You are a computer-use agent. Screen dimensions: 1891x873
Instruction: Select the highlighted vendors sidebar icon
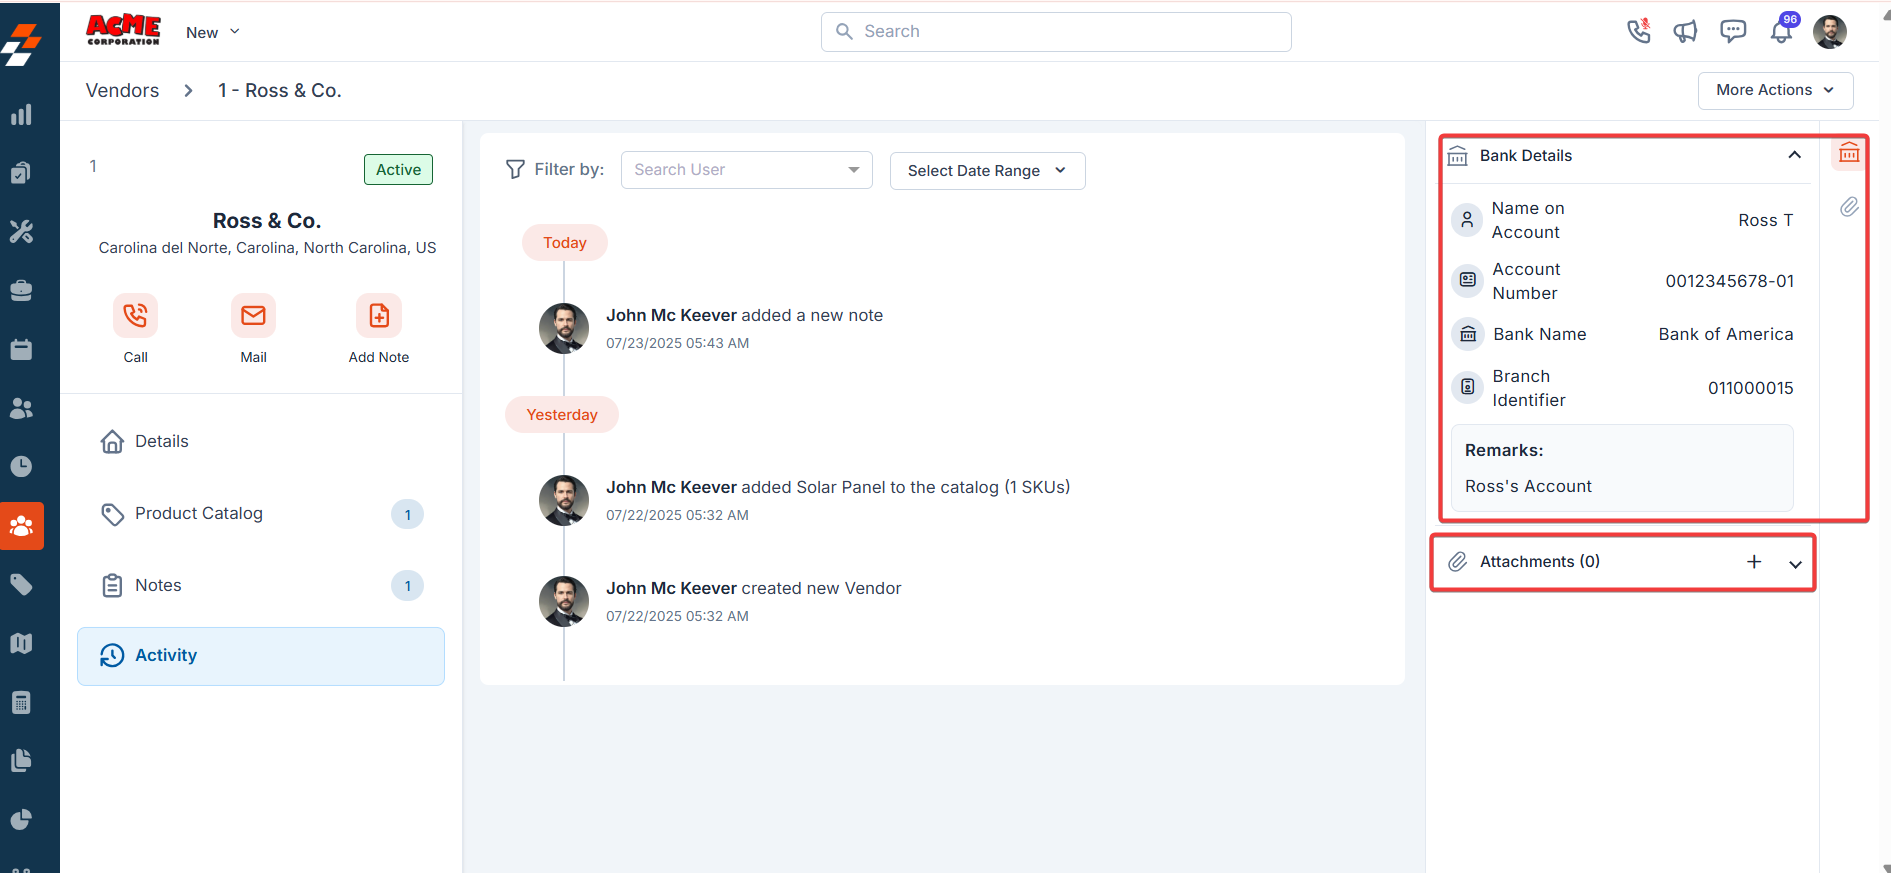pyautogui.click(x=22, y=526)
